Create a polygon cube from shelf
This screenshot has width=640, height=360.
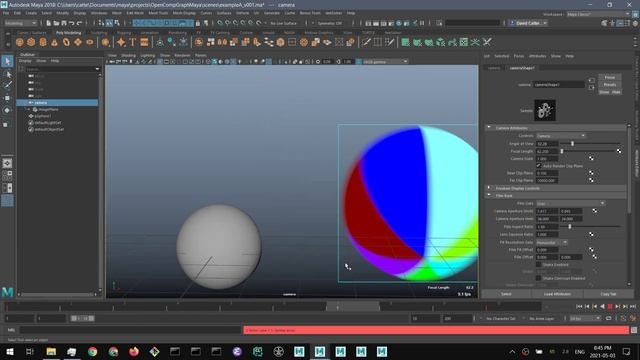pyautogui.click(x=31, y=42)
